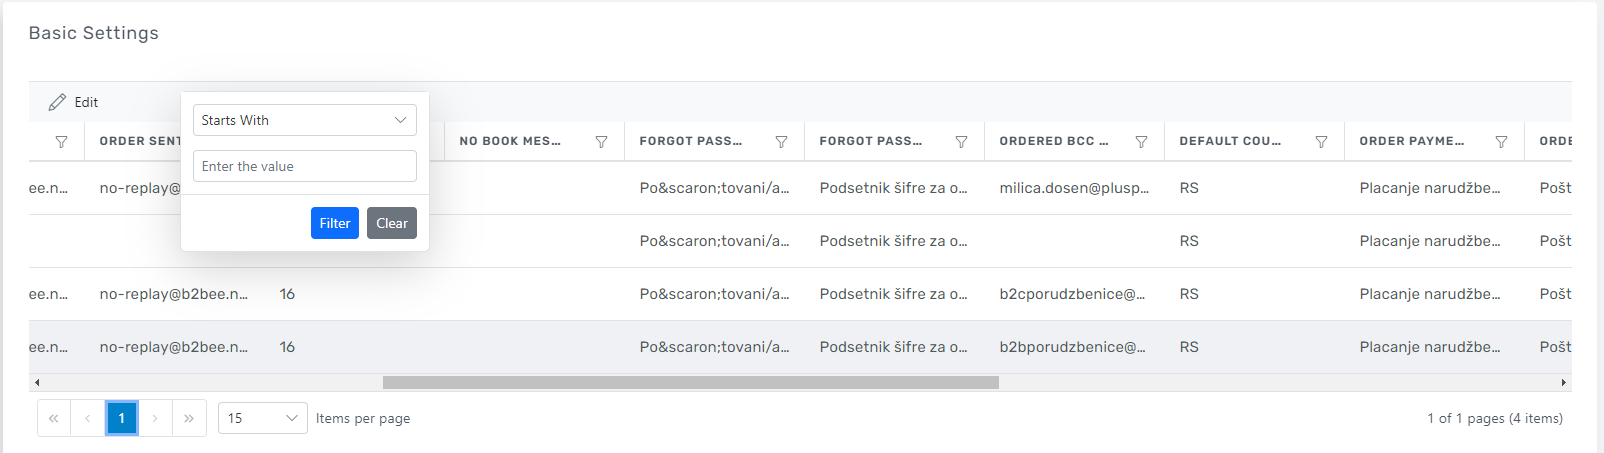Open filter for NO BOOK MES column

coord(601,142)
